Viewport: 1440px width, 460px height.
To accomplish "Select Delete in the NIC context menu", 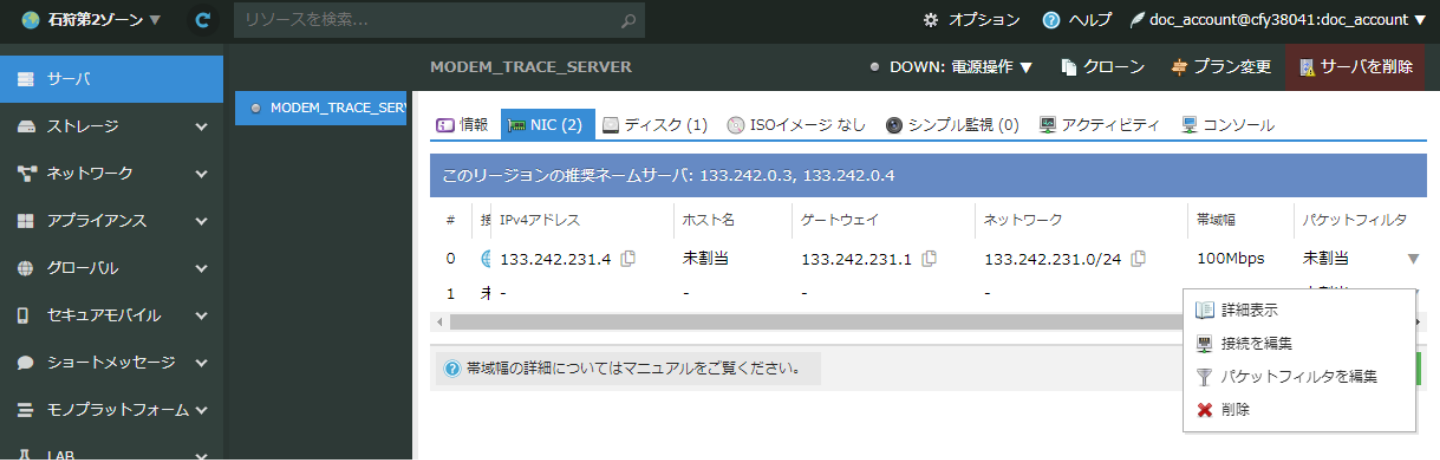I will coord(1235,410).
